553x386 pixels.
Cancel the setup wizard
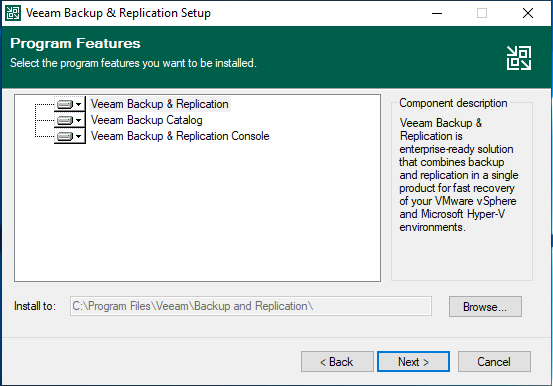494,362
